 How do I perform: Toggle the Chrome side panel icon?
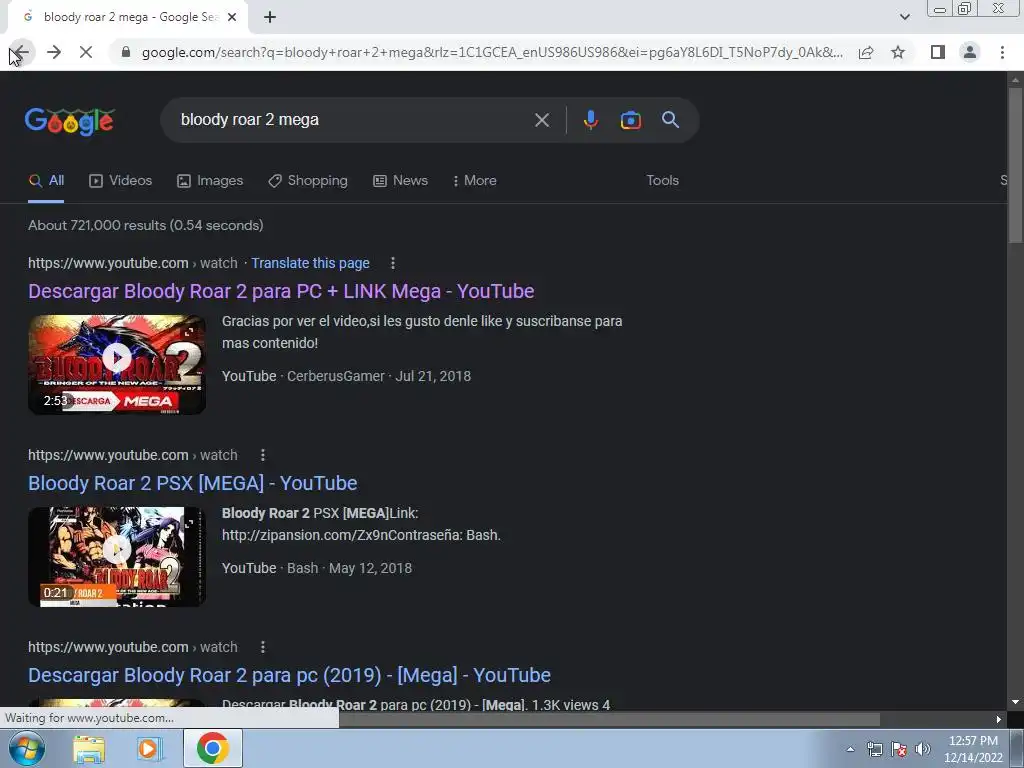coord(938,52)
